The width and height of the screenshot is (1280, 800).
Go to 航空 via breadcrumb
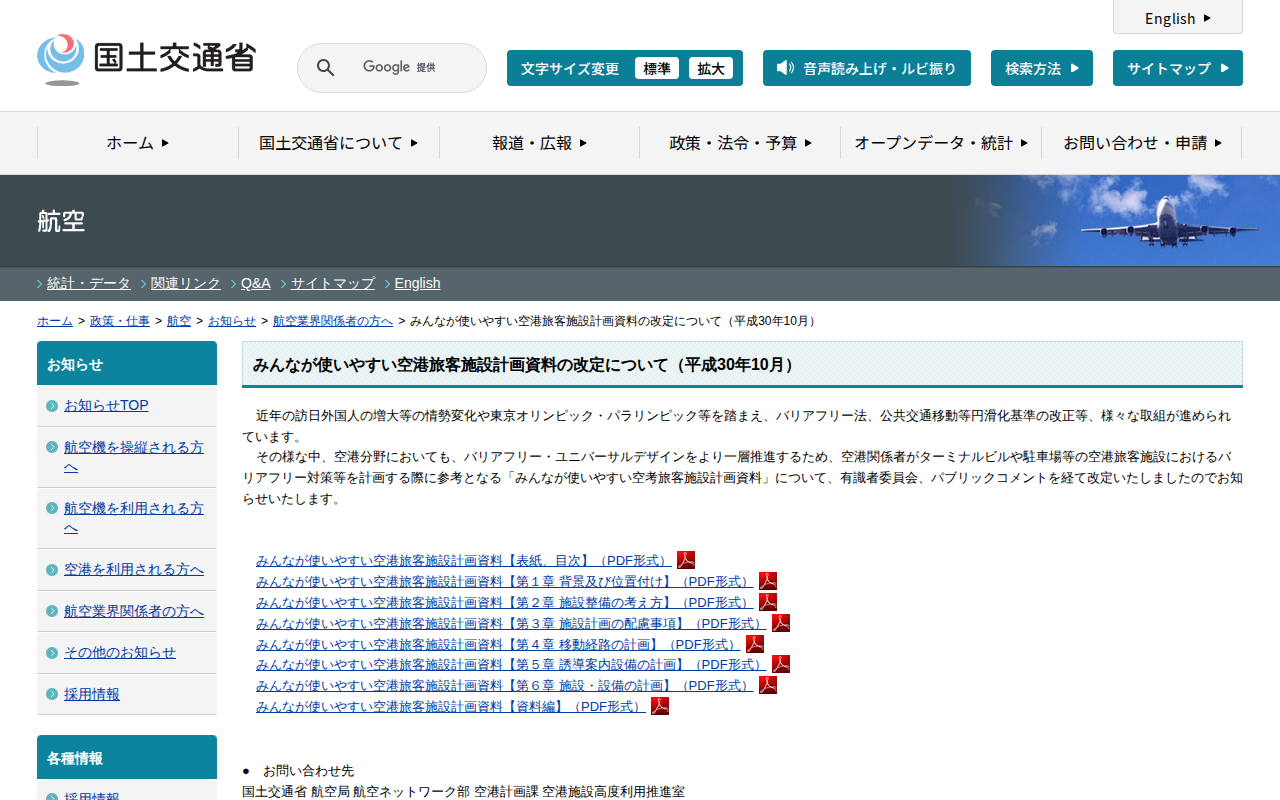pyautogui.click(x=179, y=321)
